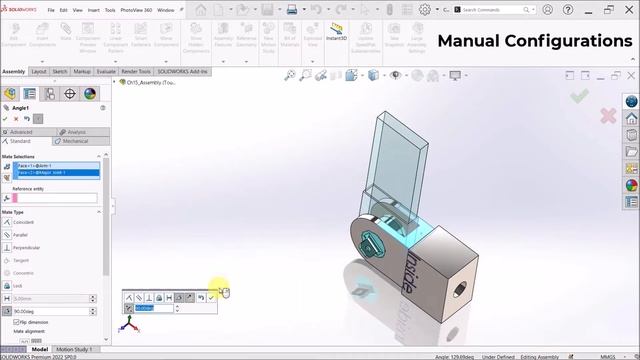Open the FeatureManager design tree tab
This screenshot has width=640, height=360.
[10, 93]
